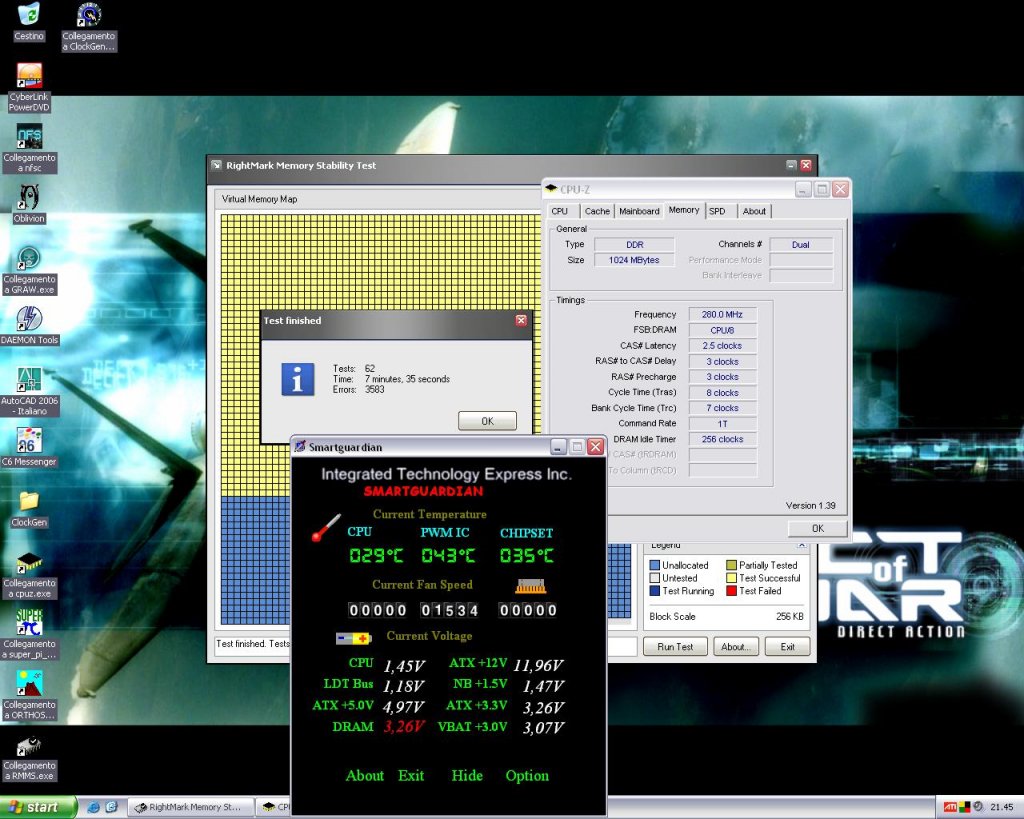Click the Type value DDR
The height and width of the screenshot is (819, 1024).
click(633, 244)
